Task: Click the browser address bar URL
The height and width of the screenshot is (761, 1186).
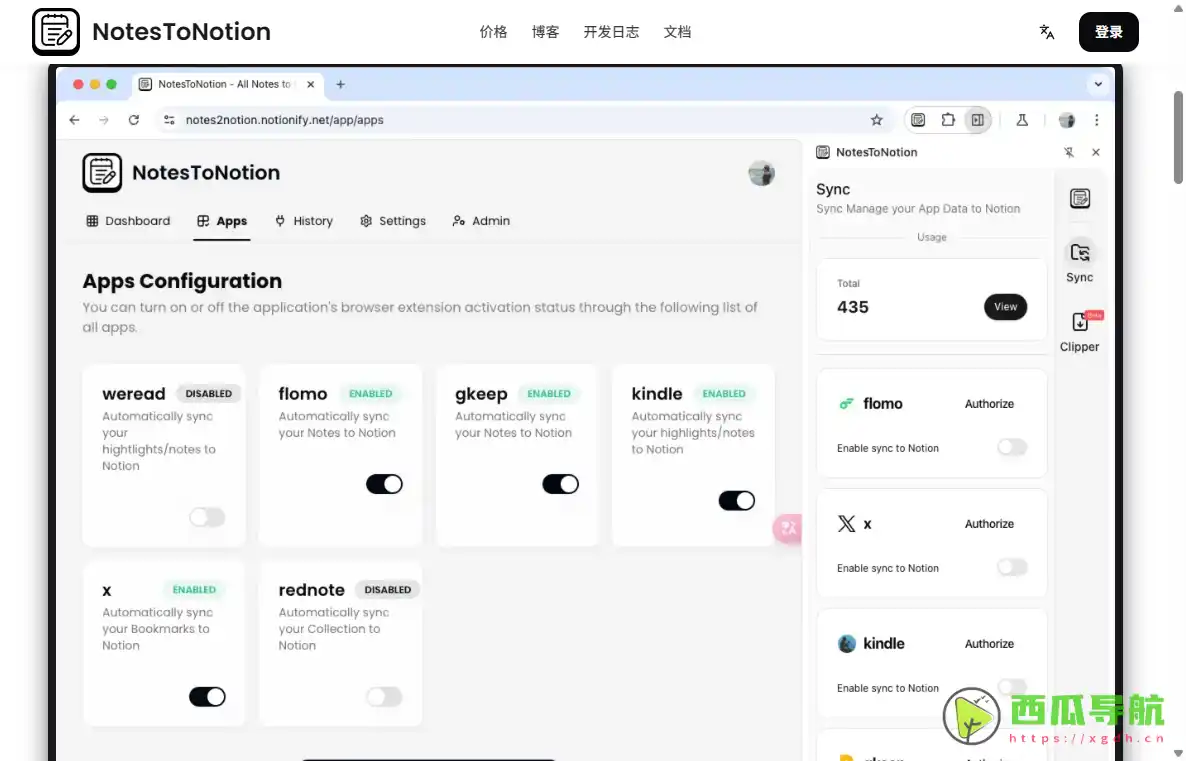Action: (x=284, y=120)
